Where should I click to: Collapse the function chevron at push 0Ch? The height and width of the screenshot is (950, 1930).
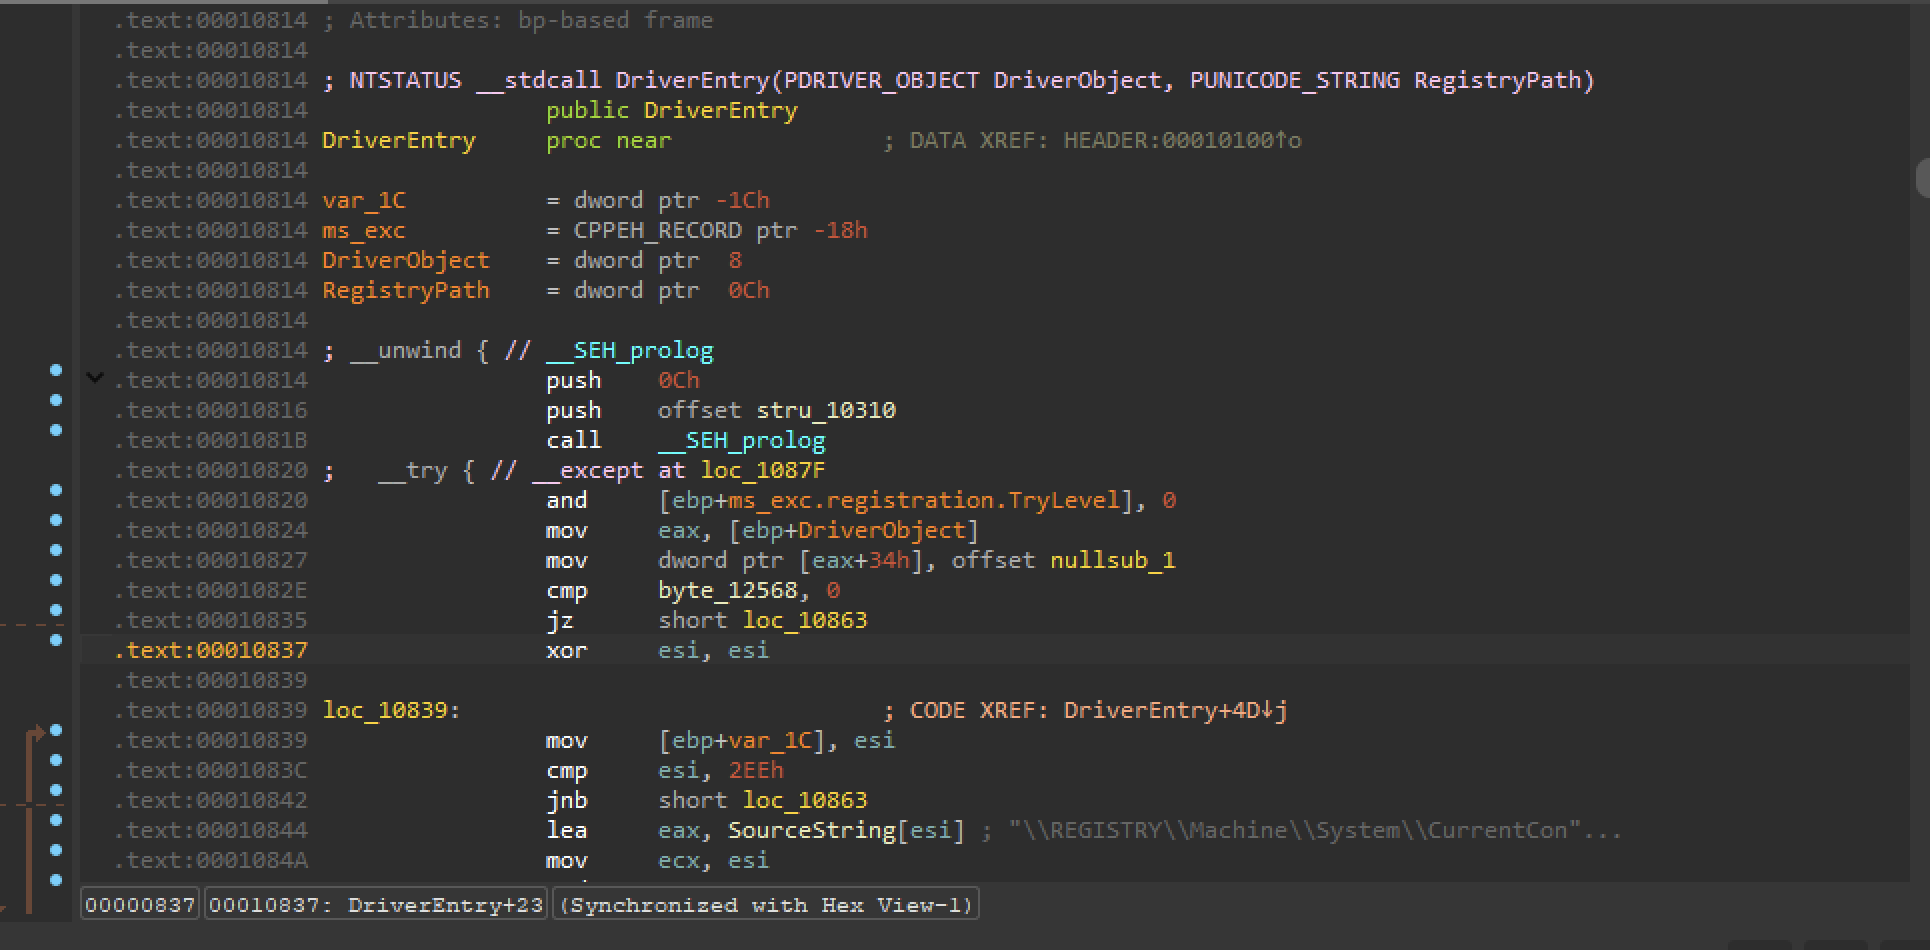point(95,378)
